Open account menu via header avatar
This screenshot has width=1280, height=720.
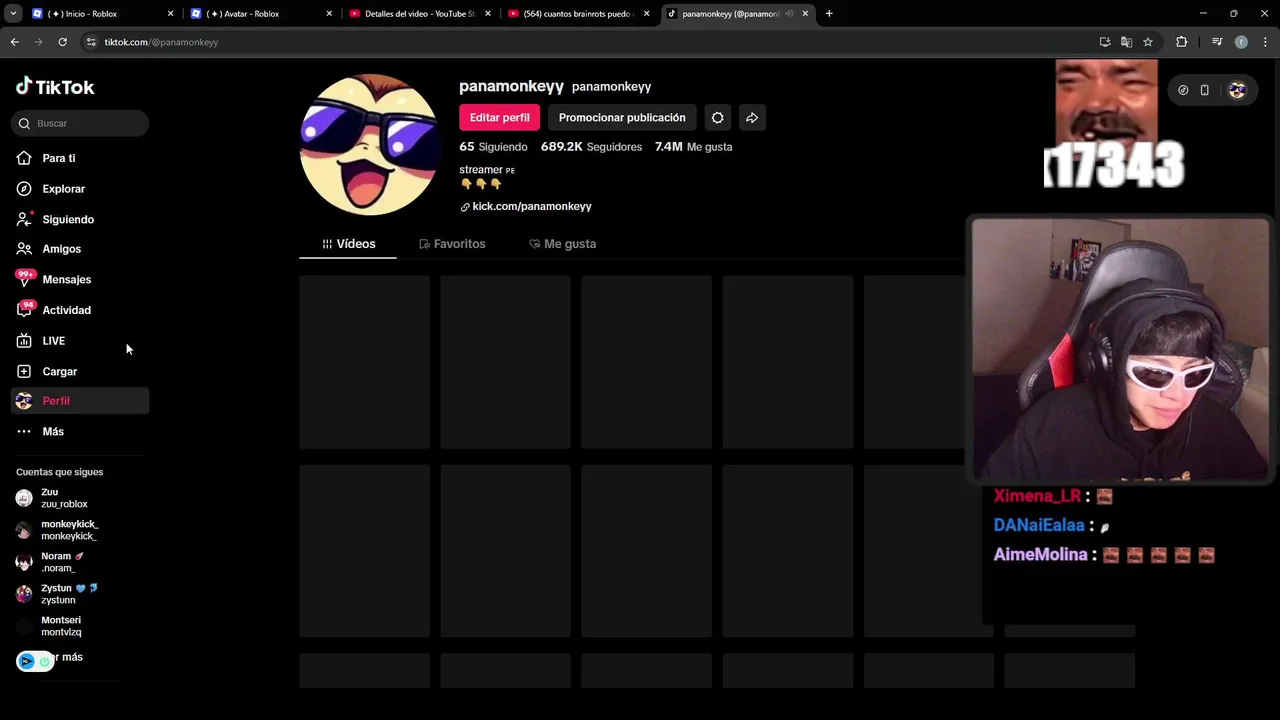coord(1237,90)
